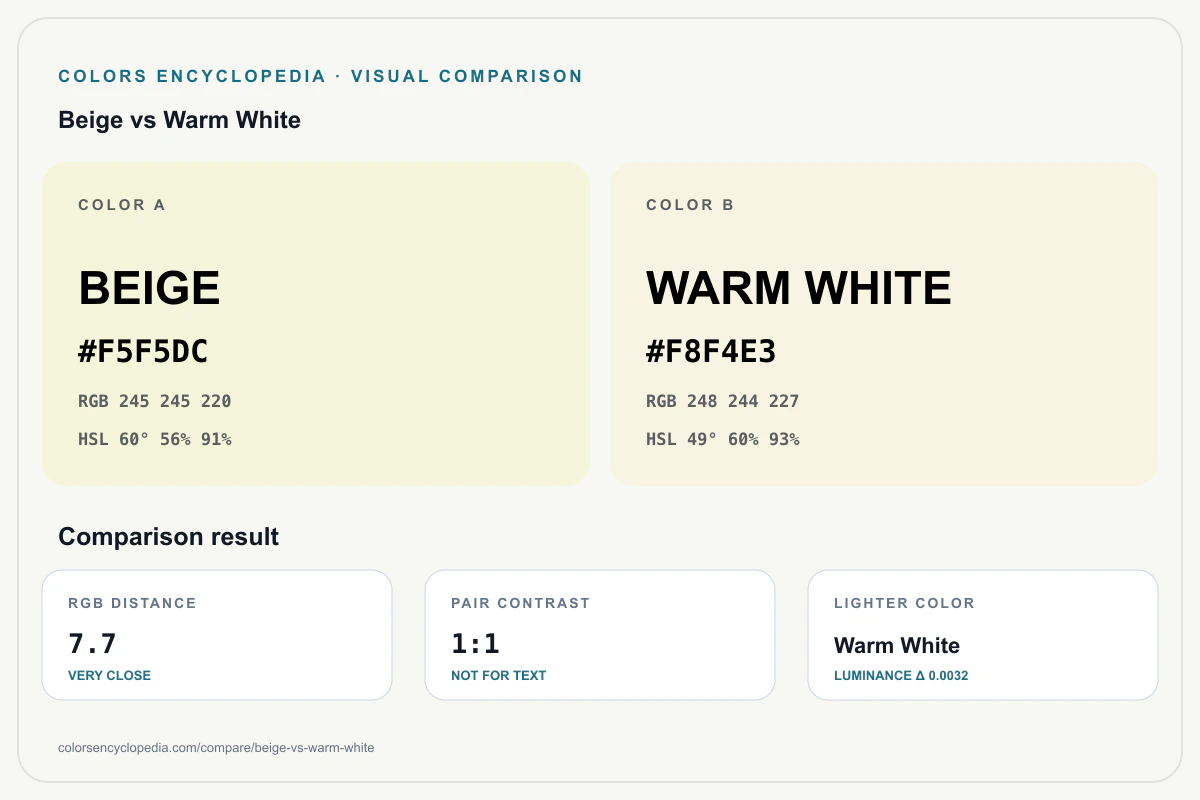
Task: Click the 'HSL 60° 56% 91%' value
Action: click(155, 439)
